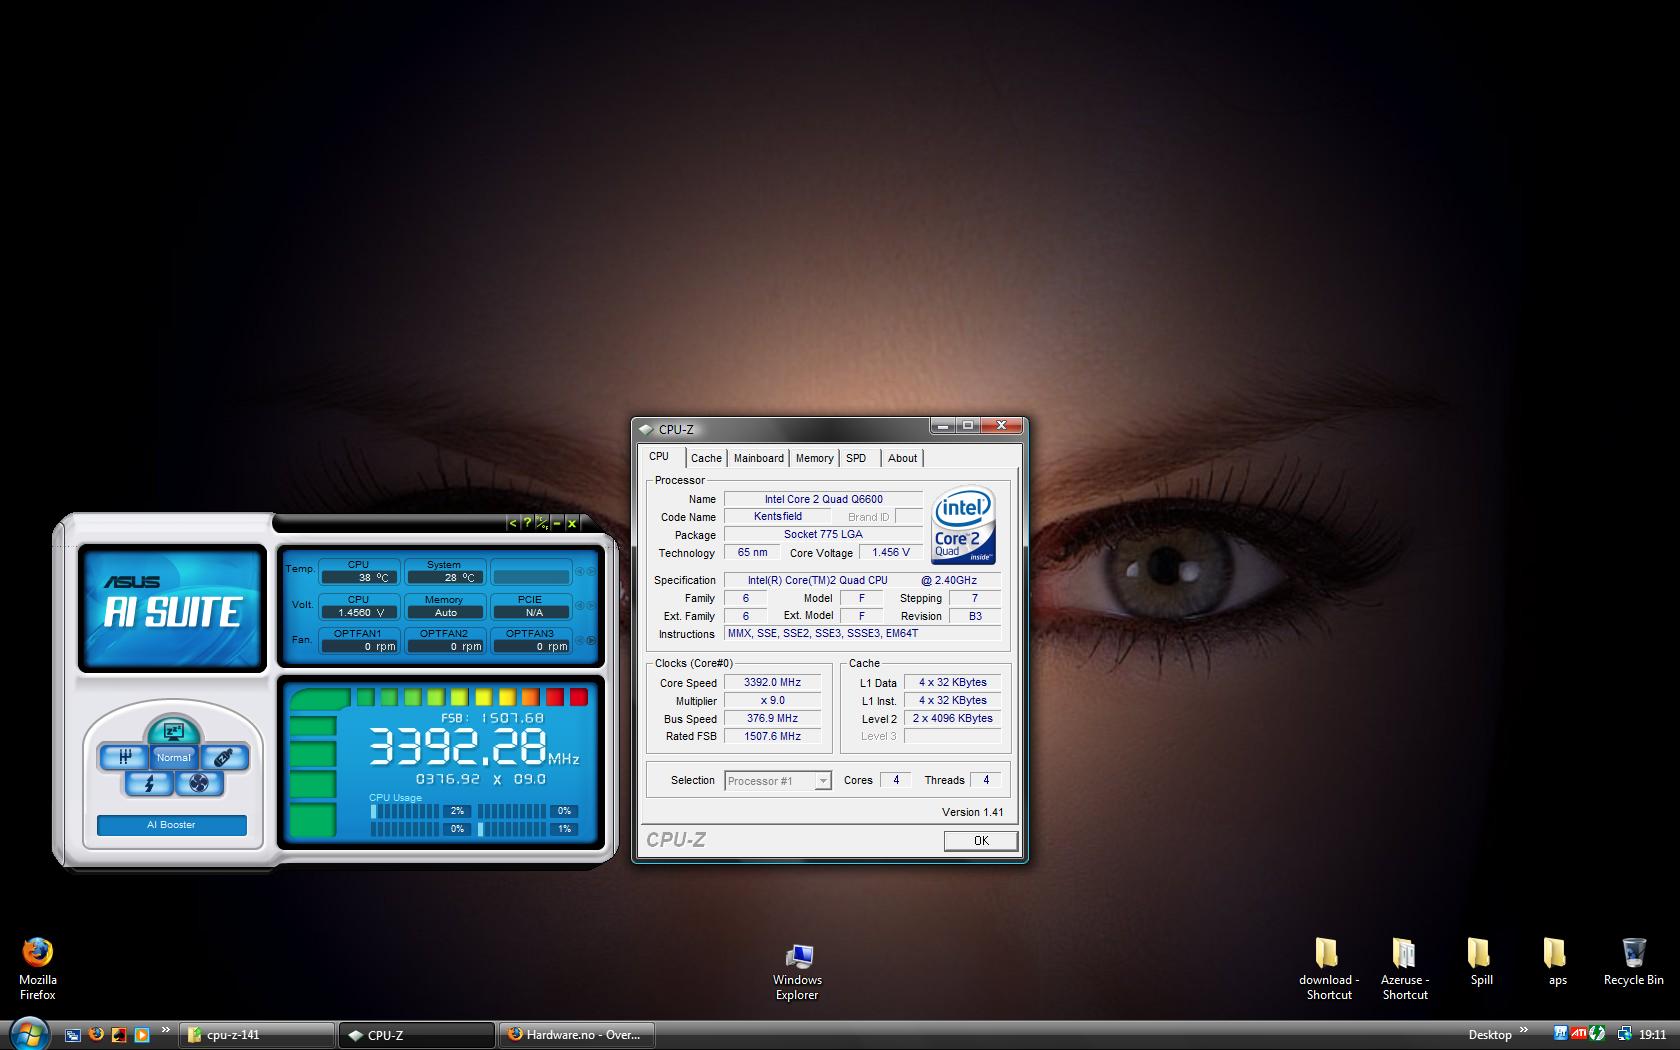Click the Multiplier value x 9.0
This screenshot has width=1680, height=1050.
point(772,701)
